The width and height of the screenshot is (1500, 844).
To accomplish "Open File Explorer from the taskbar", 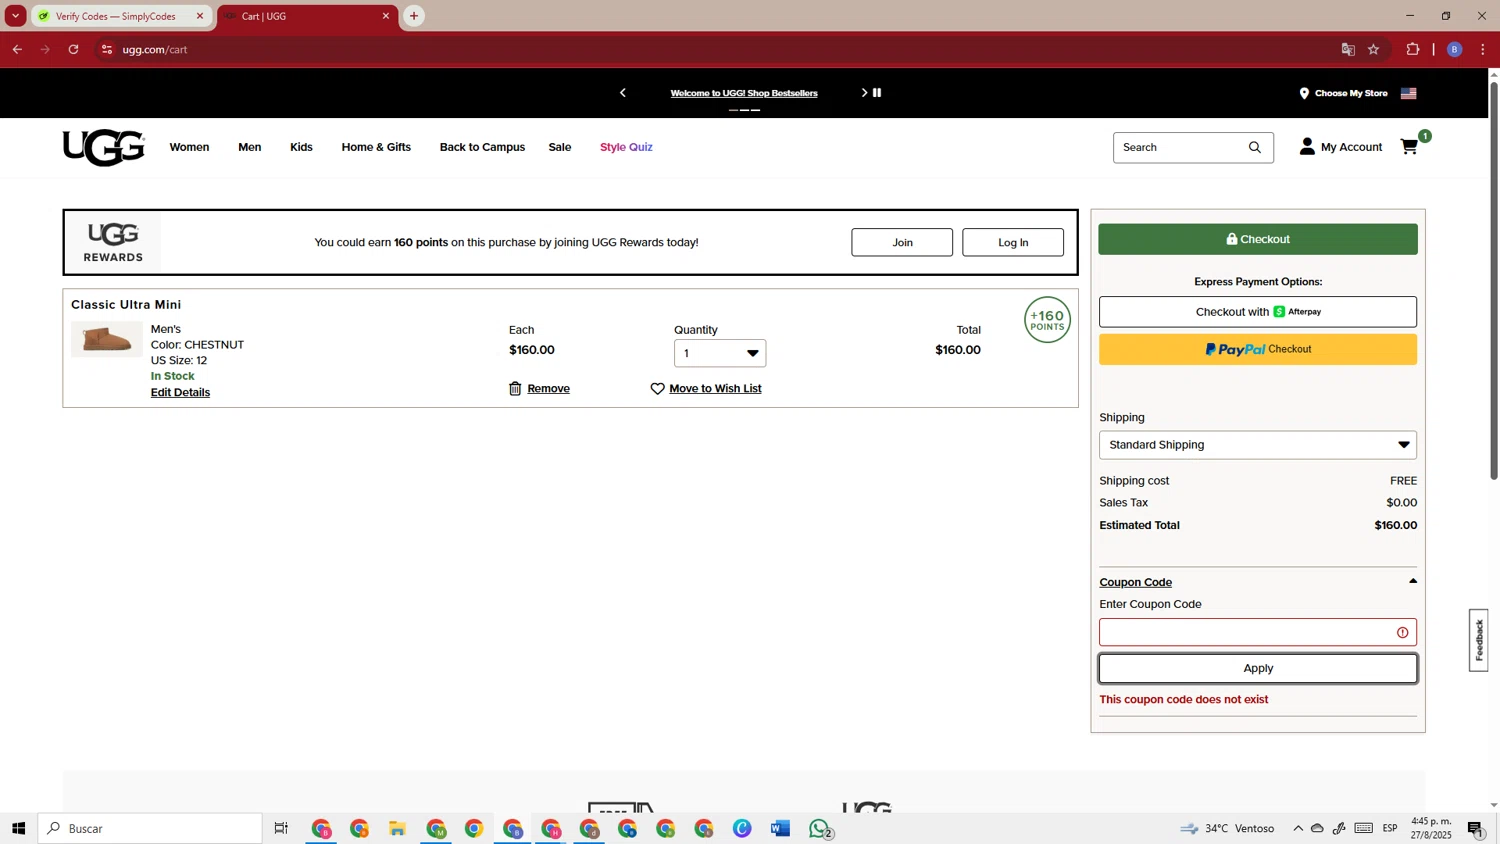I will click(x=397, y=828).
